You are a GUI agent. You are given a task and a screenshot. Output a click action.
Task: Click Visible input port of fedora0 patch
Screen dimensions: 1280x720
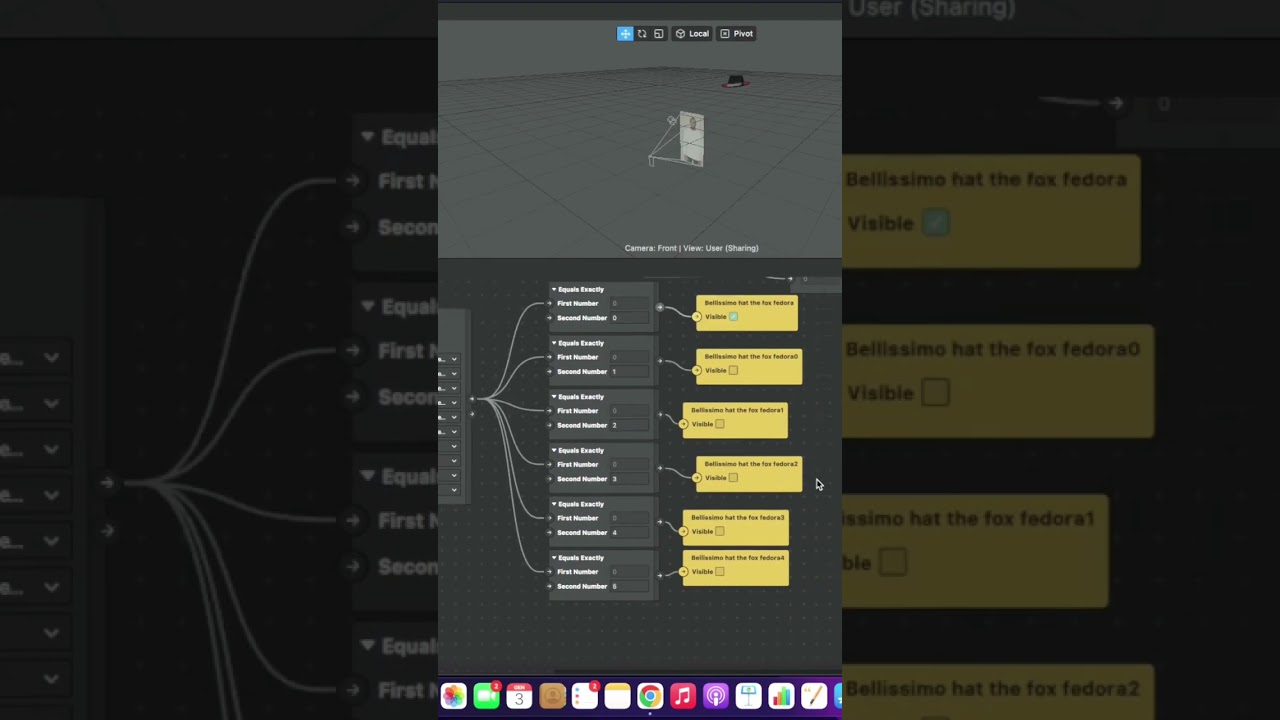pos(697,371)
